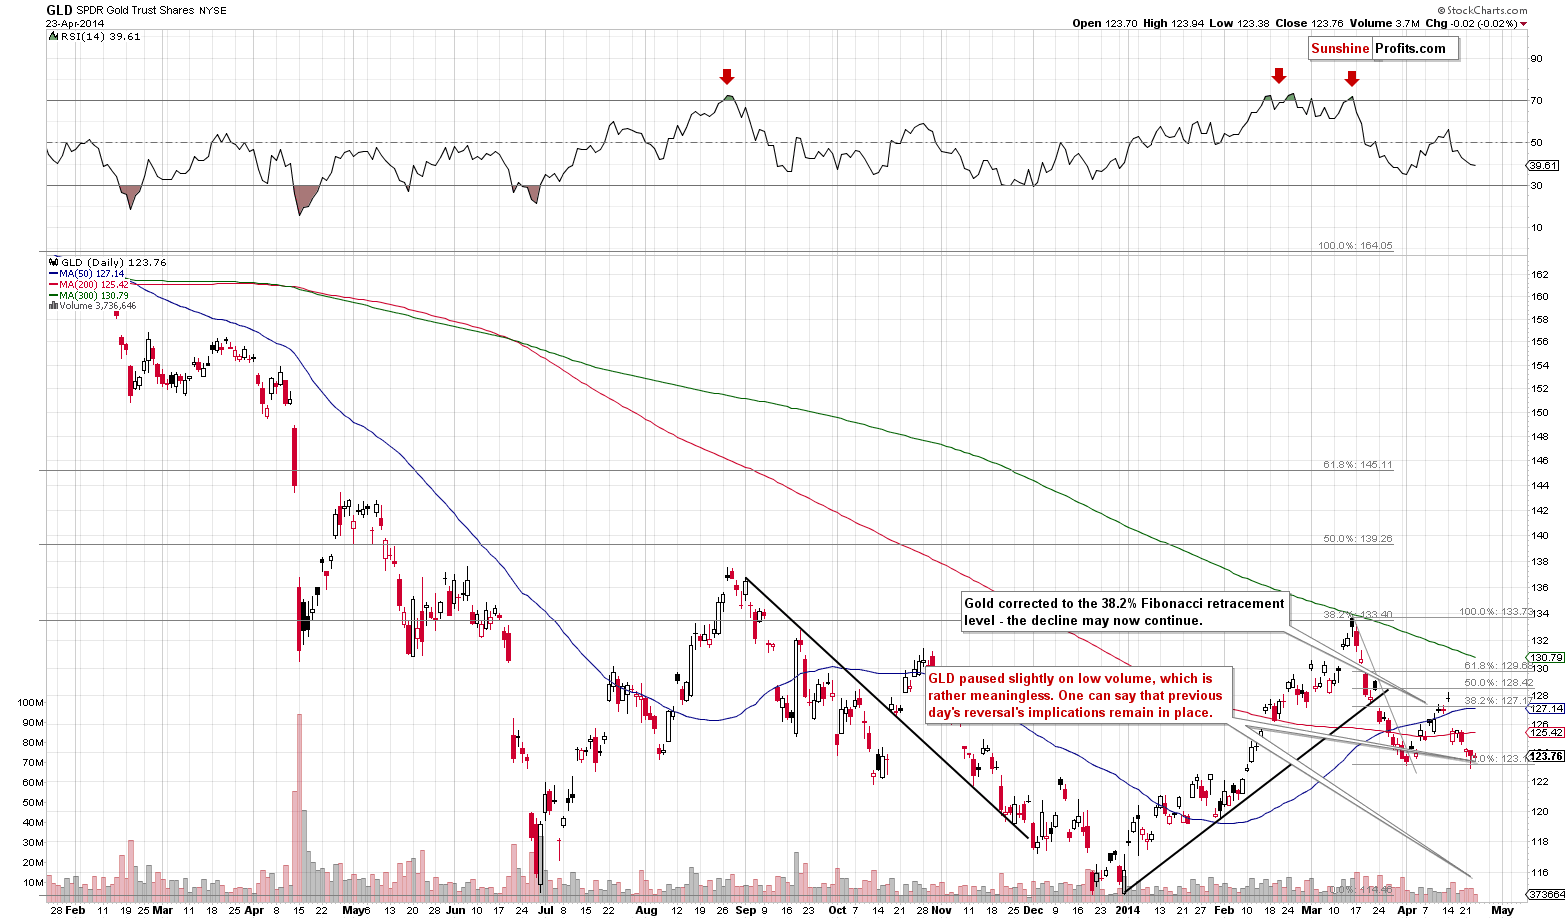Click the NYSE exchange label
The height and width of the screenshot is (919, 1565).
tap(212, 10)
